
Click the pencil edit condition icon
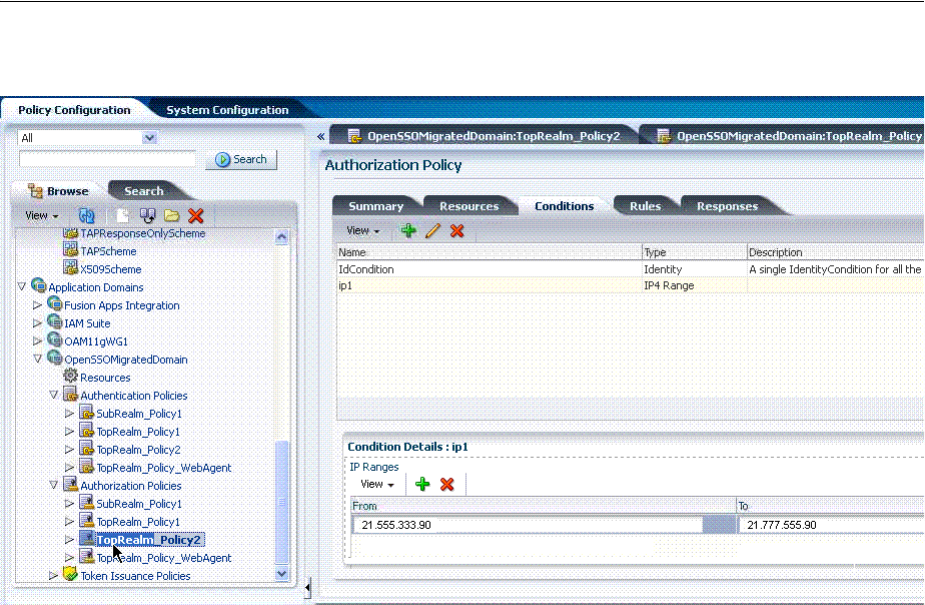[x=433, y=231]
